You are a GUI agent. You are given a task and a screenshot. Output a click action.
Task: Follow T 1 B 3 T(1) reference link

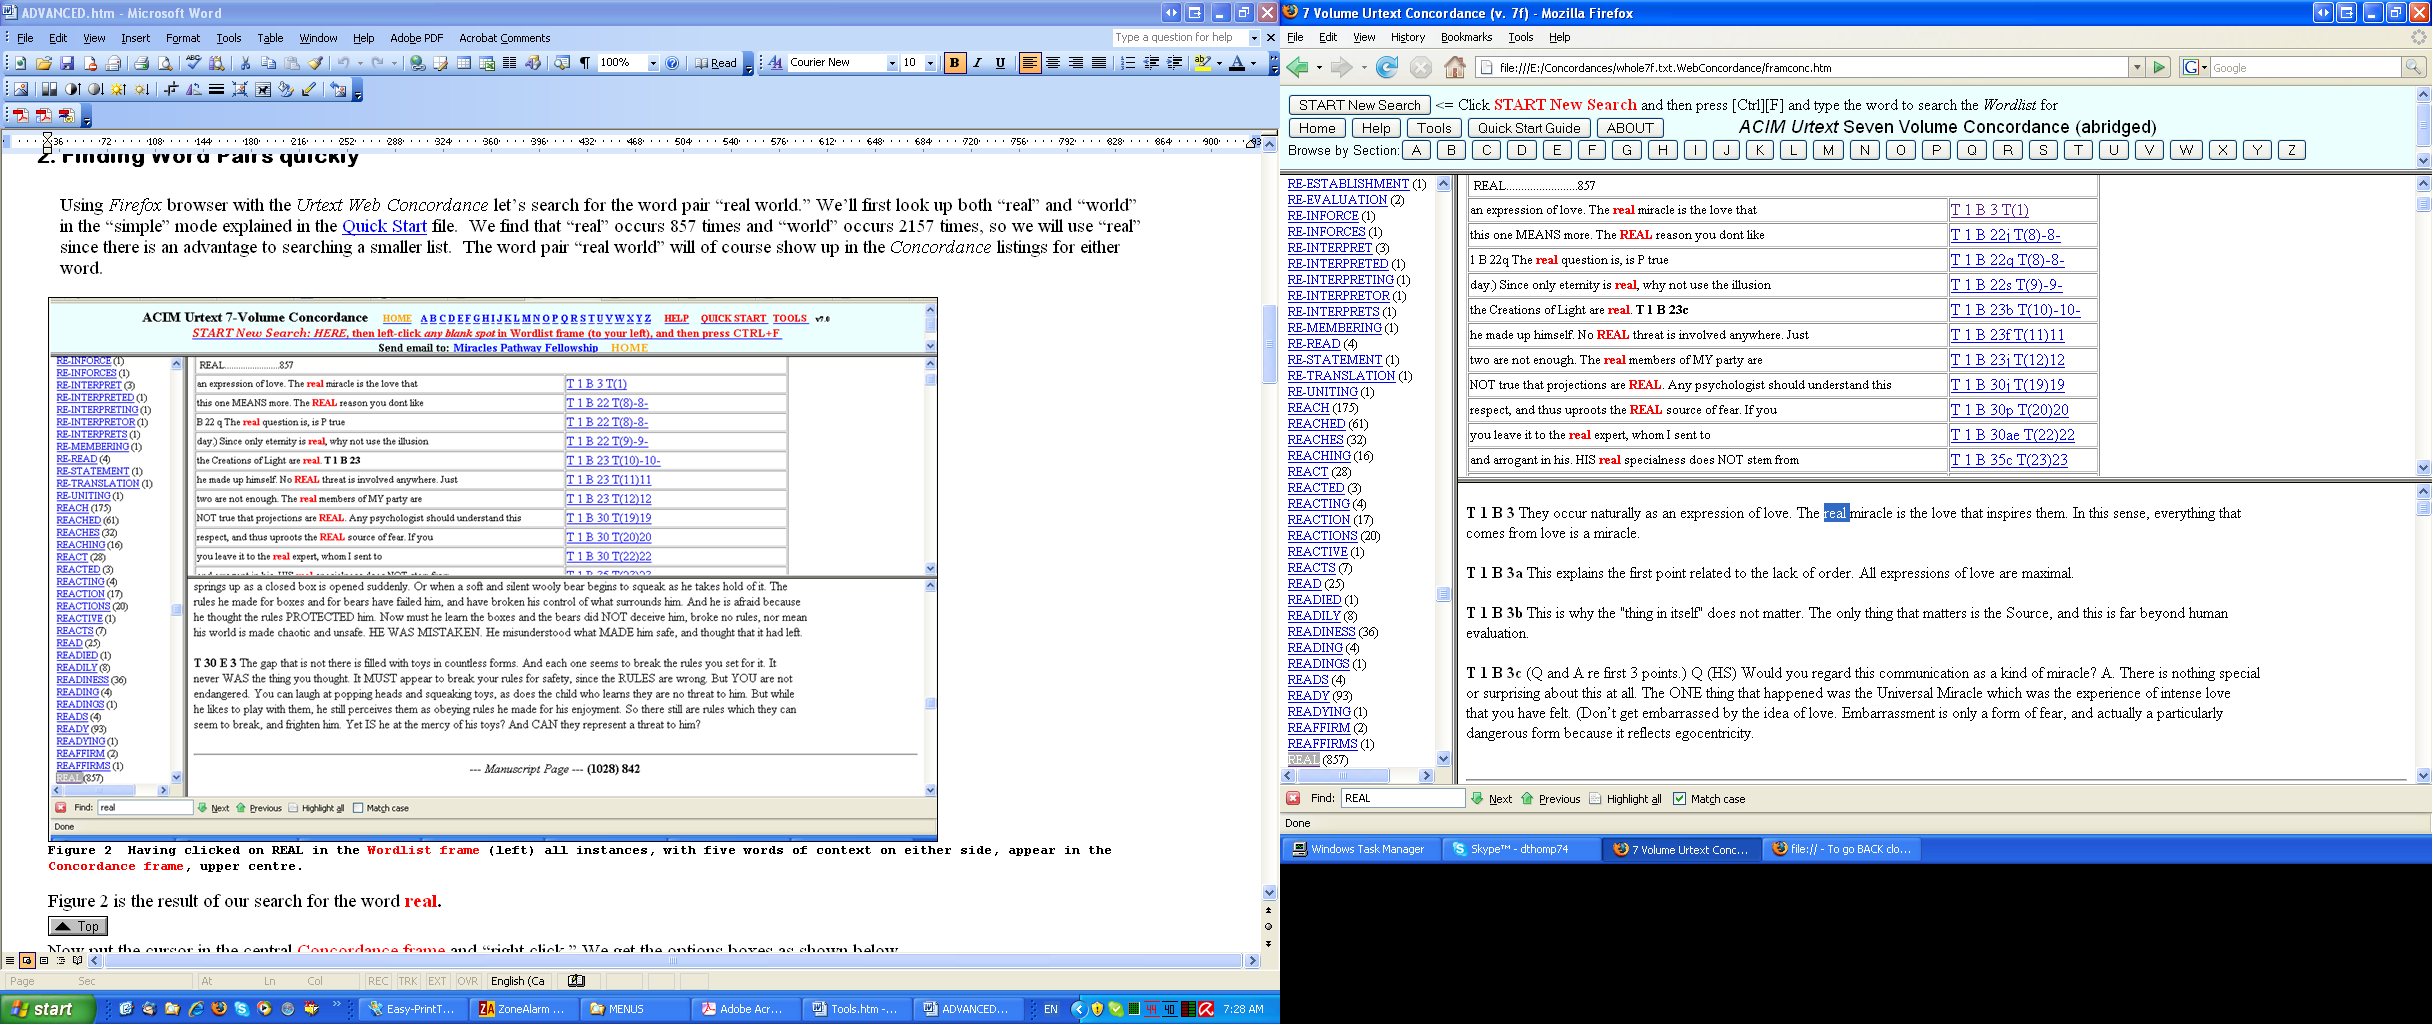[x=1989, y=210]
